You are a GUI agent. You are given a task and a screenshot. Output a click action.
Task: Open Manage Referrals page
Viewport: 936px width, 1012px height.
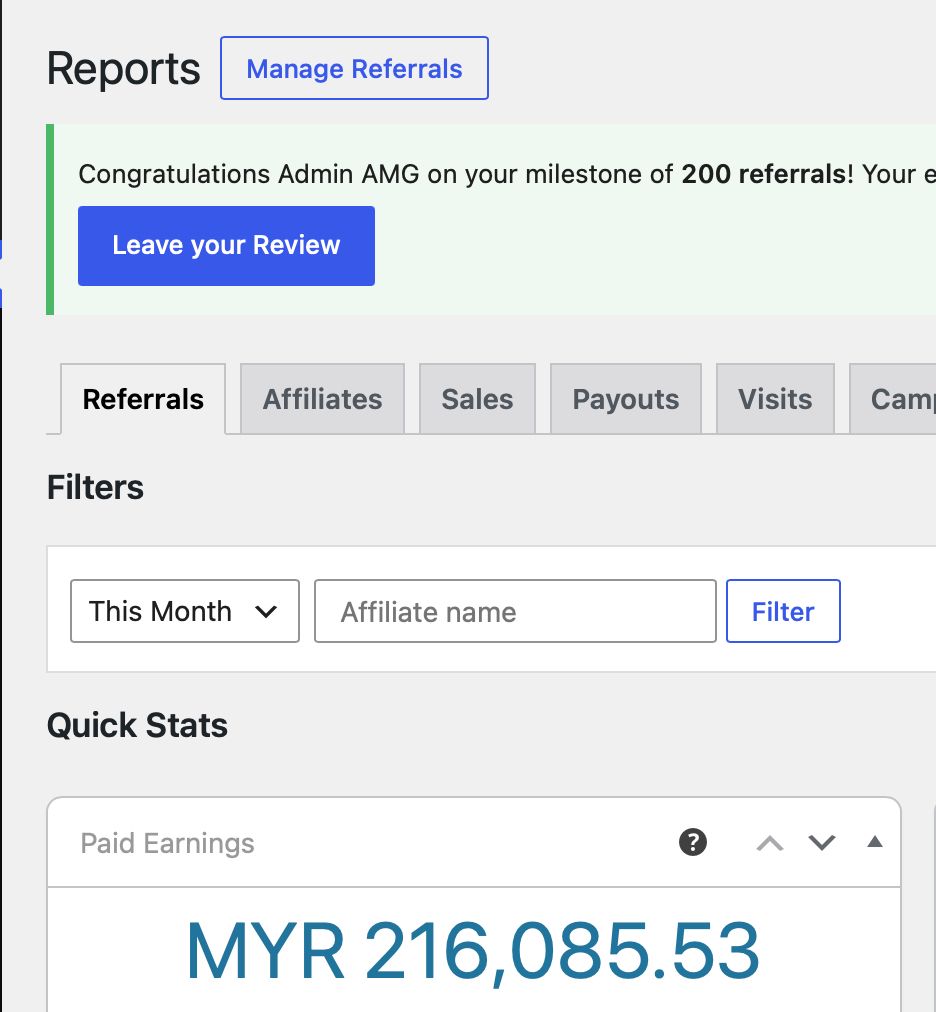[x=354, y=68]
